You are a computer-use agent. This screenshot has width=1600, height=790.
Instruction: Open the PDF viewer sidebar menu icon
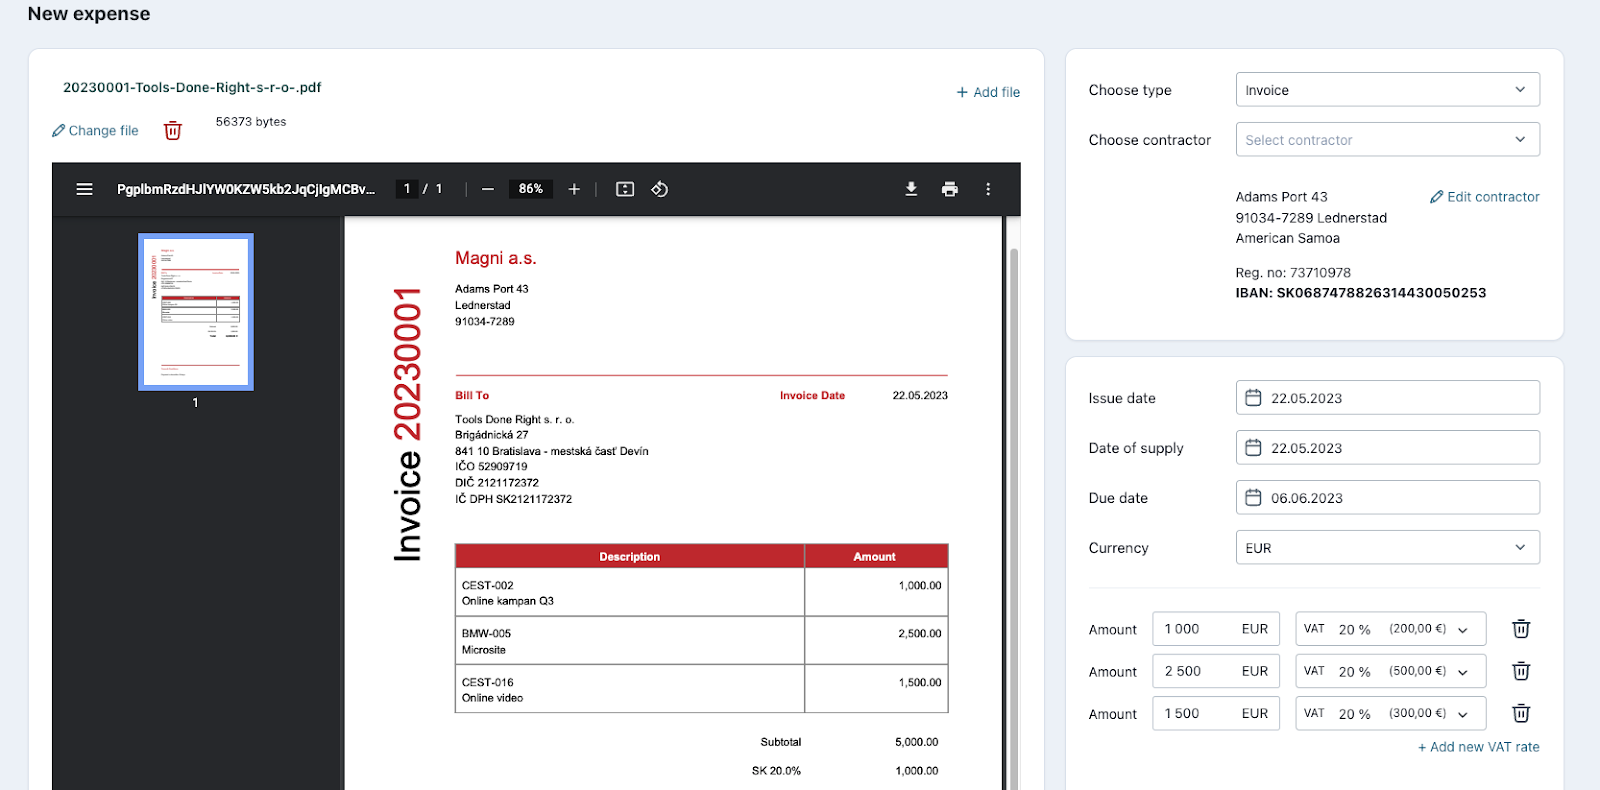[85, 189]
